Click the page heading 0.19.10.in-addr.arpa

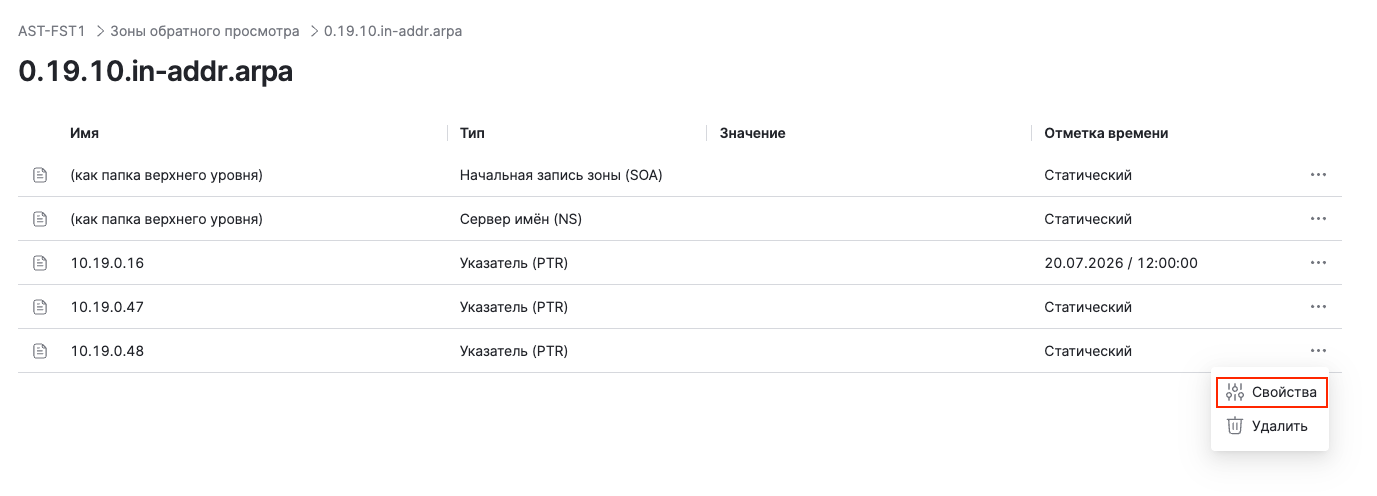[156, 72]
